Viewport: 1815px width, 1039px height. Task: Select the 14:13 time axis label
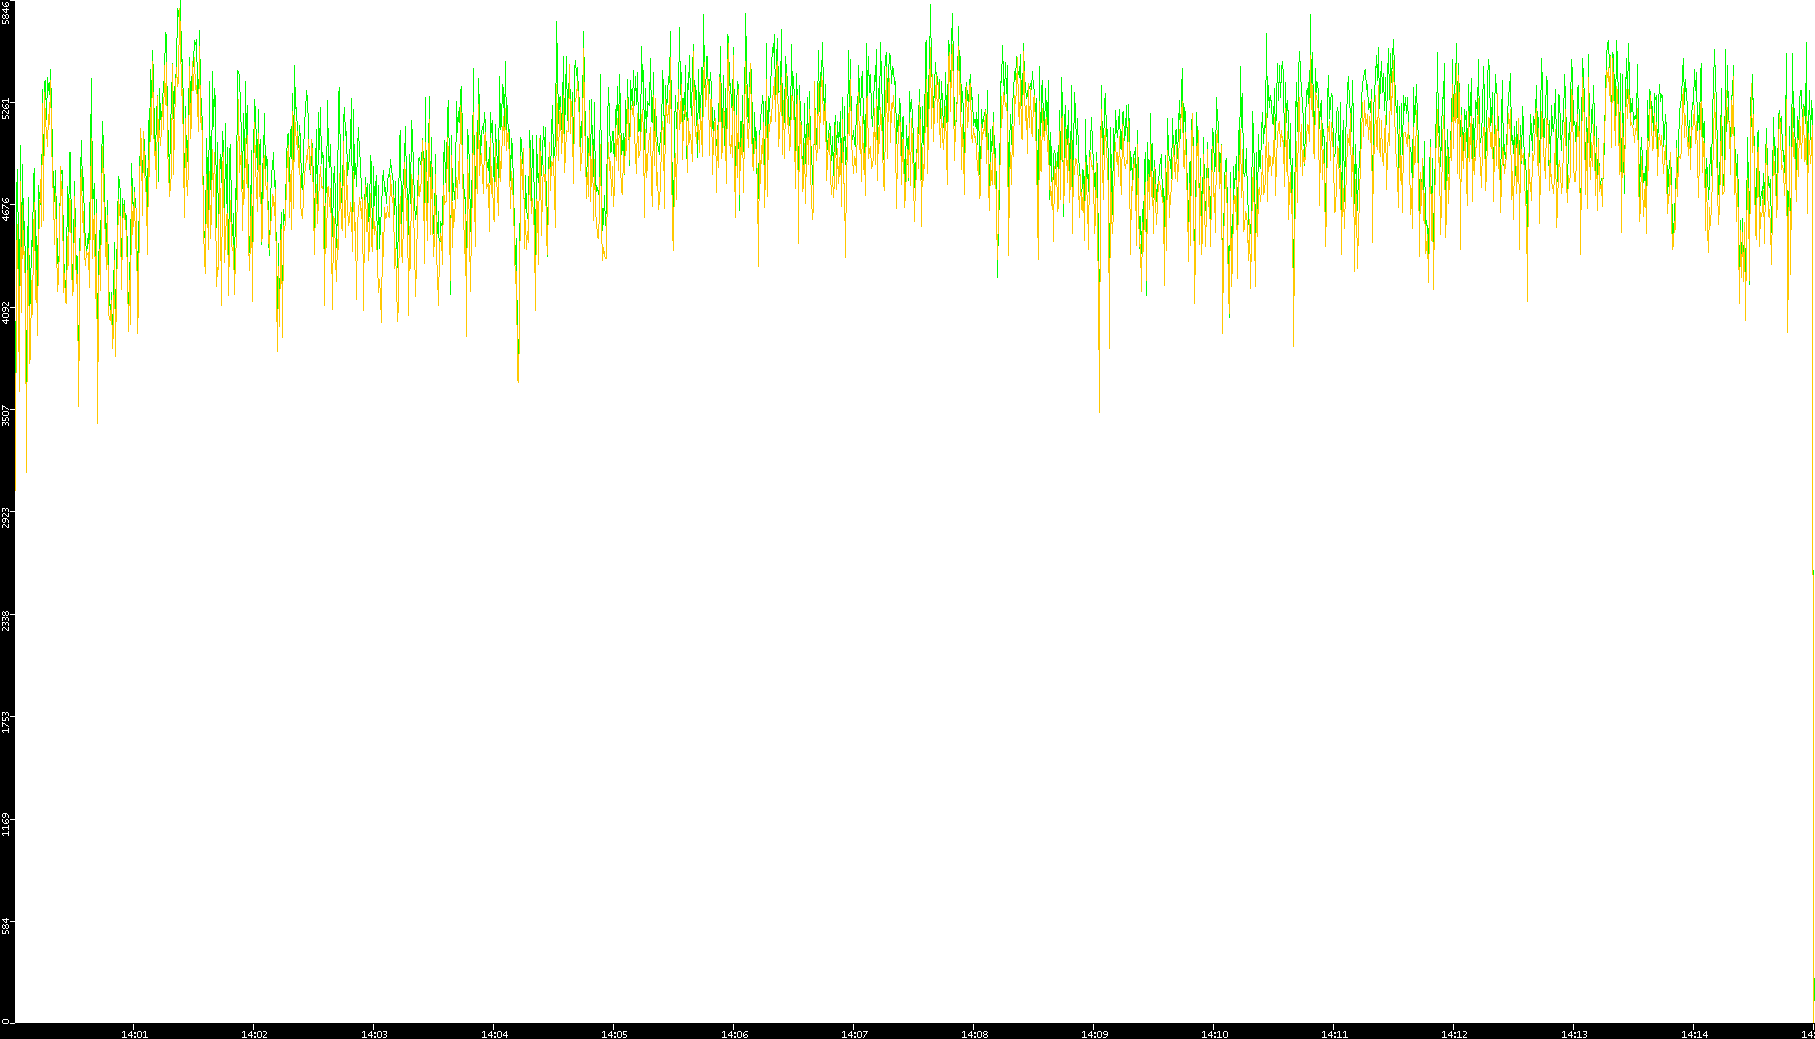pos(1574,1034)
